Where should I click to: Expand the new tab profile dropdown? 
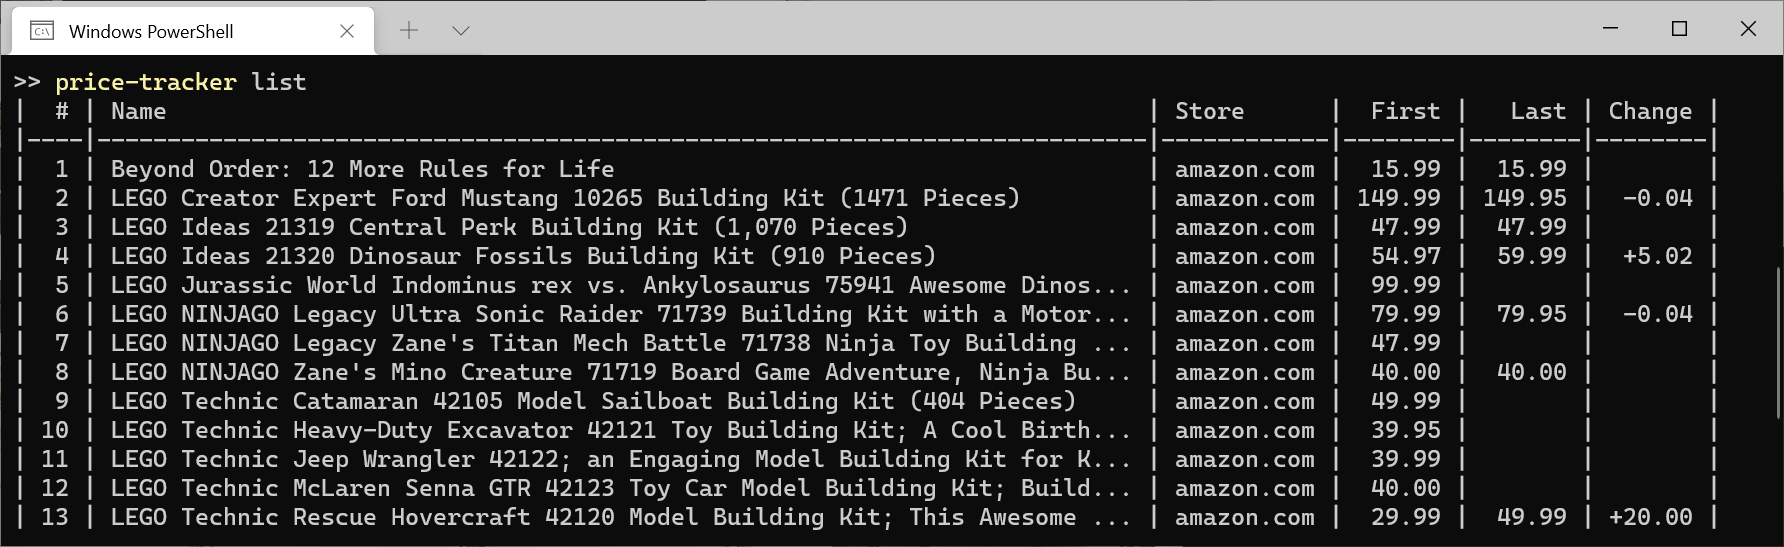[x=461, y=31]
